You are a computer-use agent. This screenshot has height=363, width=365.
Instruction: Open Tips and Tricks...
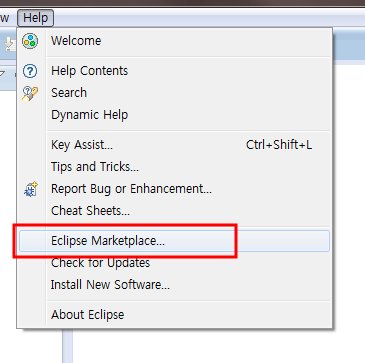(174, 167)
